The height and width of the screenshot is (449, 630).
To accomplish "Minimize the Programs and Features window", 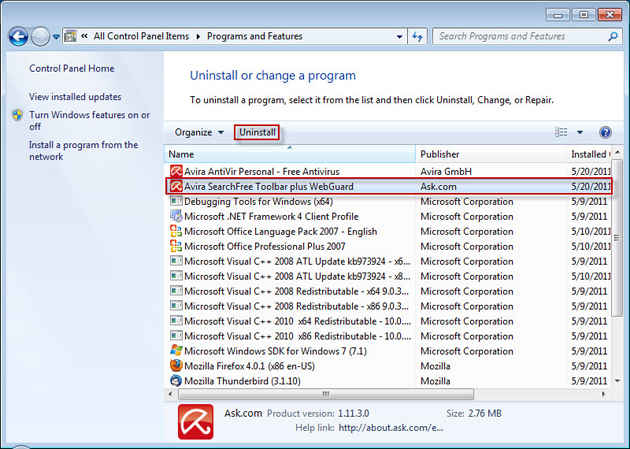I will [x=558, y=15].
